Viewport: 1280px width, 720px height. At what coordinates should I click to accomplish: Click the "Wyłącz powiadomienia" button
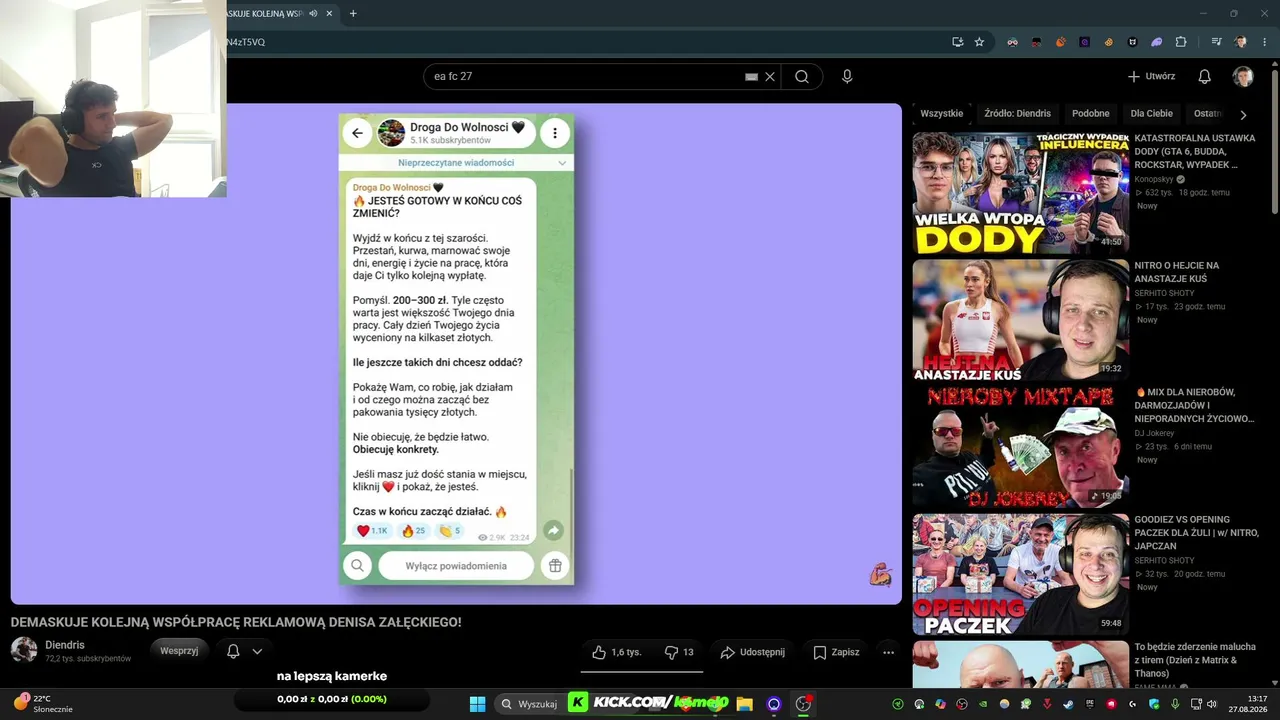point(456,566)
